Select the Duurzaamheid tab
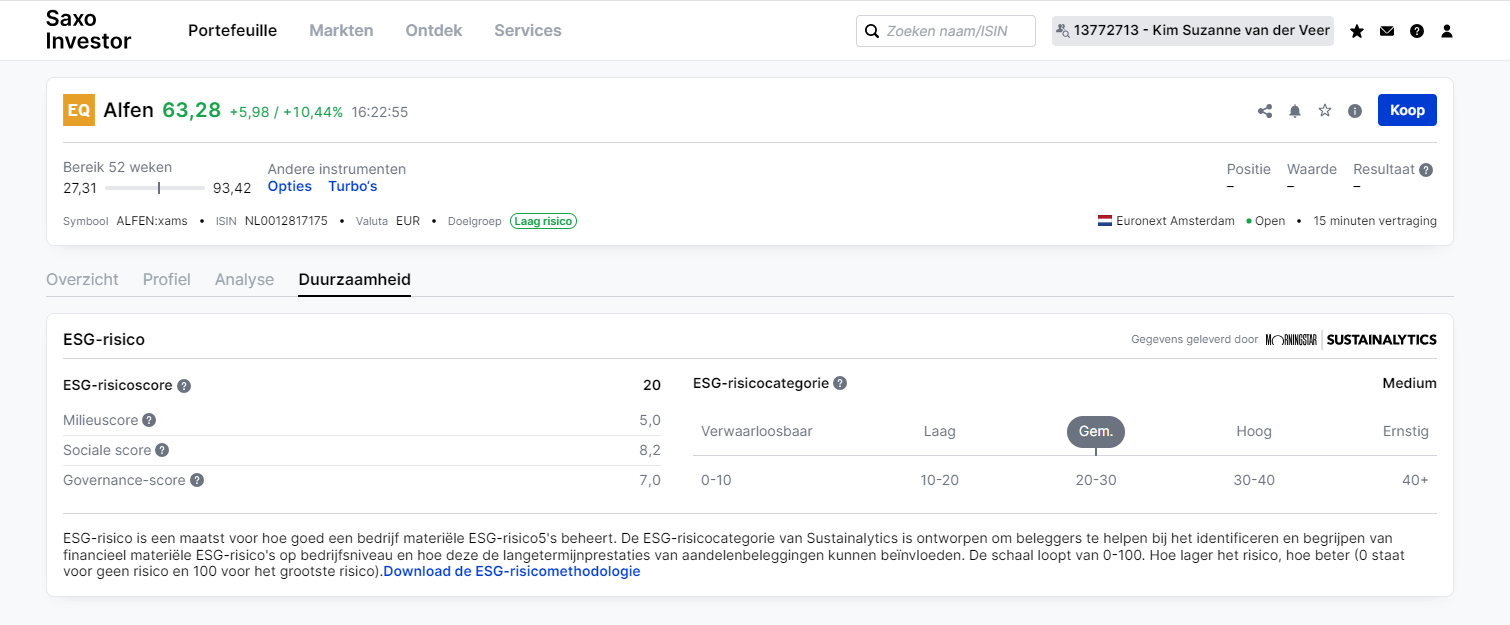The height and width of the screenshot is (625, 1510). (355, 279)
